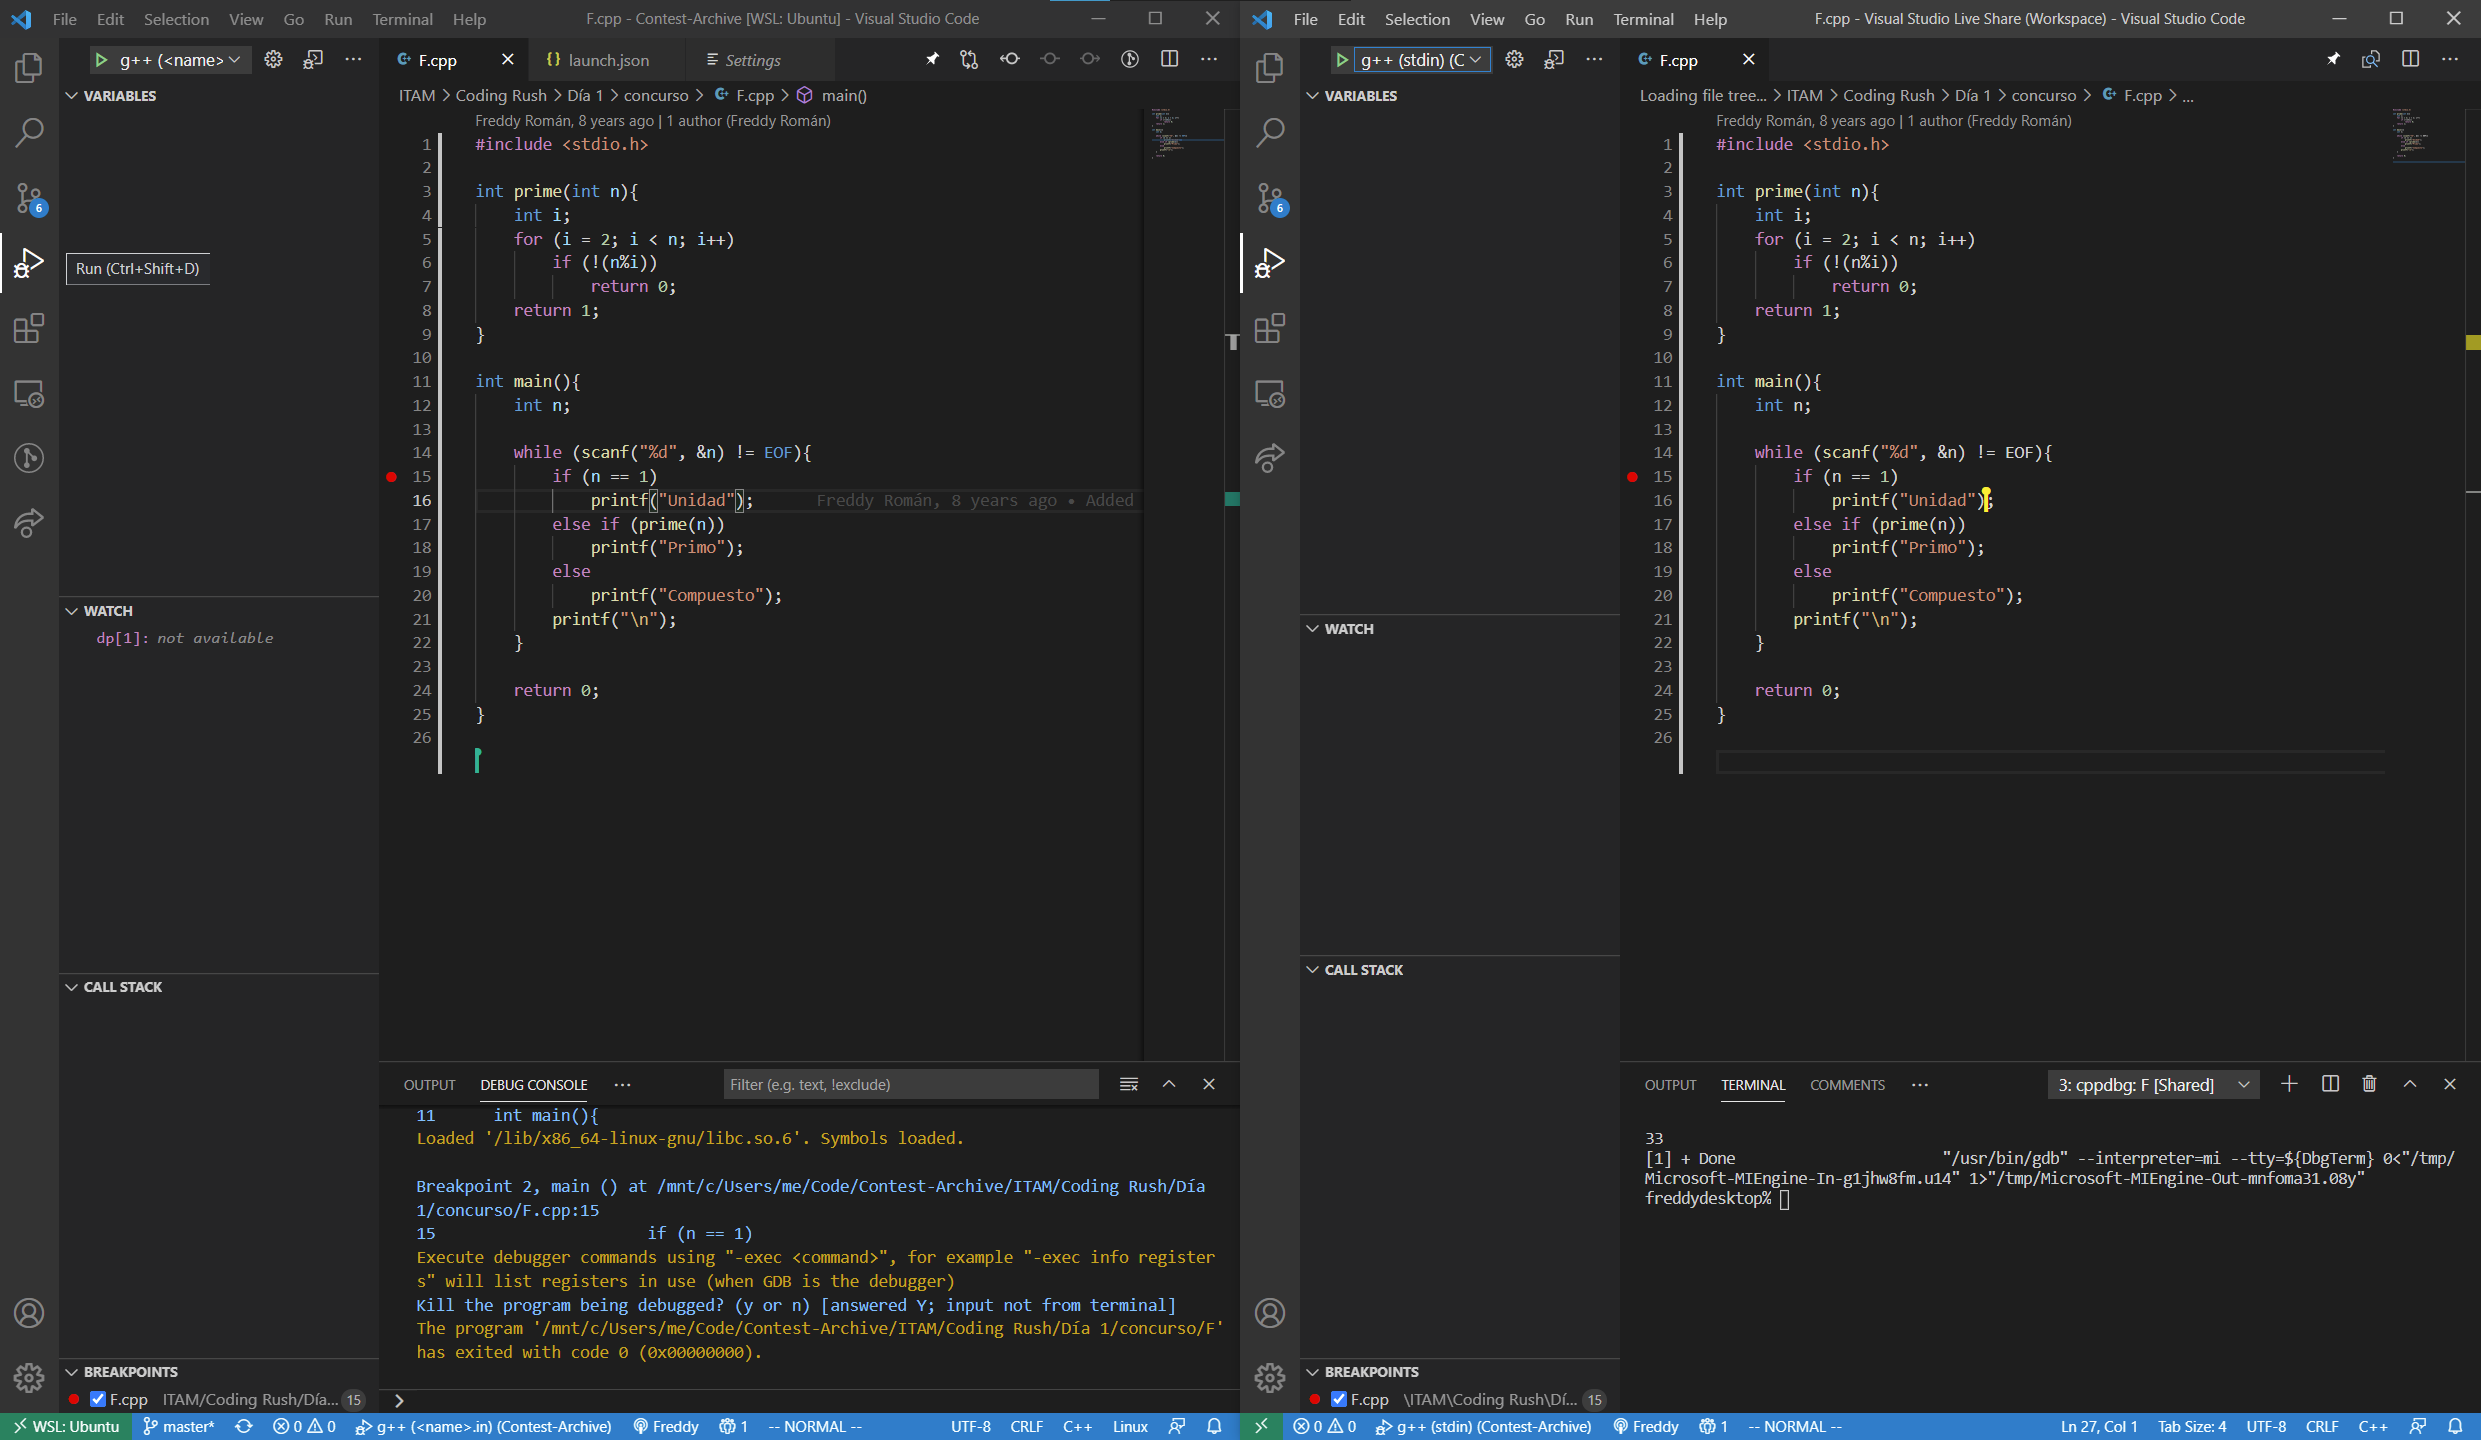Open Extensions view in right window

(x=1270, y=329)
